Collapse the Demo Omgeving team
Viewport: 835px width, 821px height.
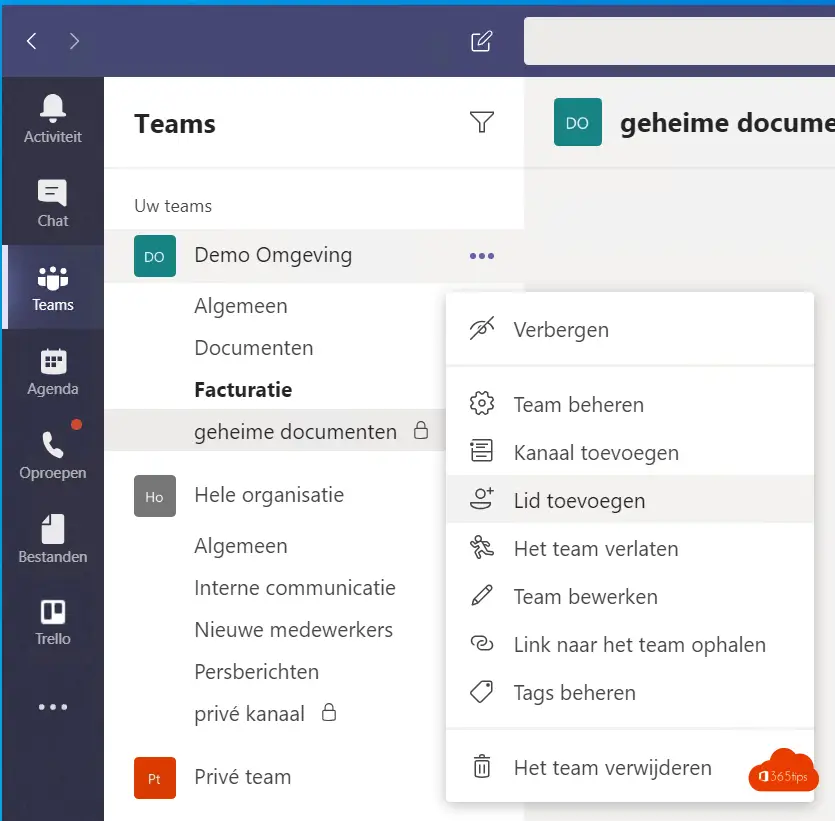tap(273, 256)
